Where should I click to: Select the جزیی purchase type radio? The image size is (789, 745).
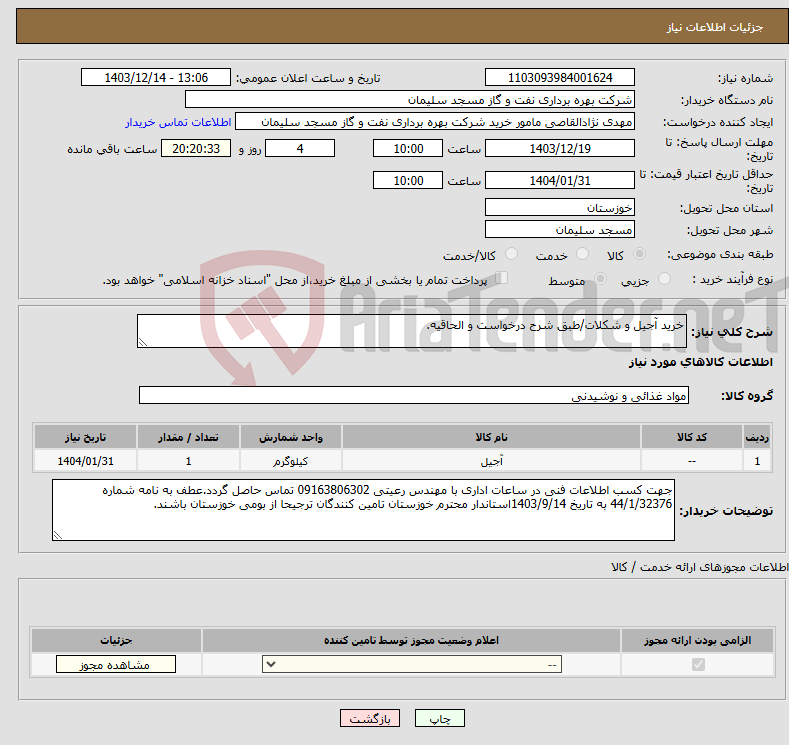tap(664, 279)
